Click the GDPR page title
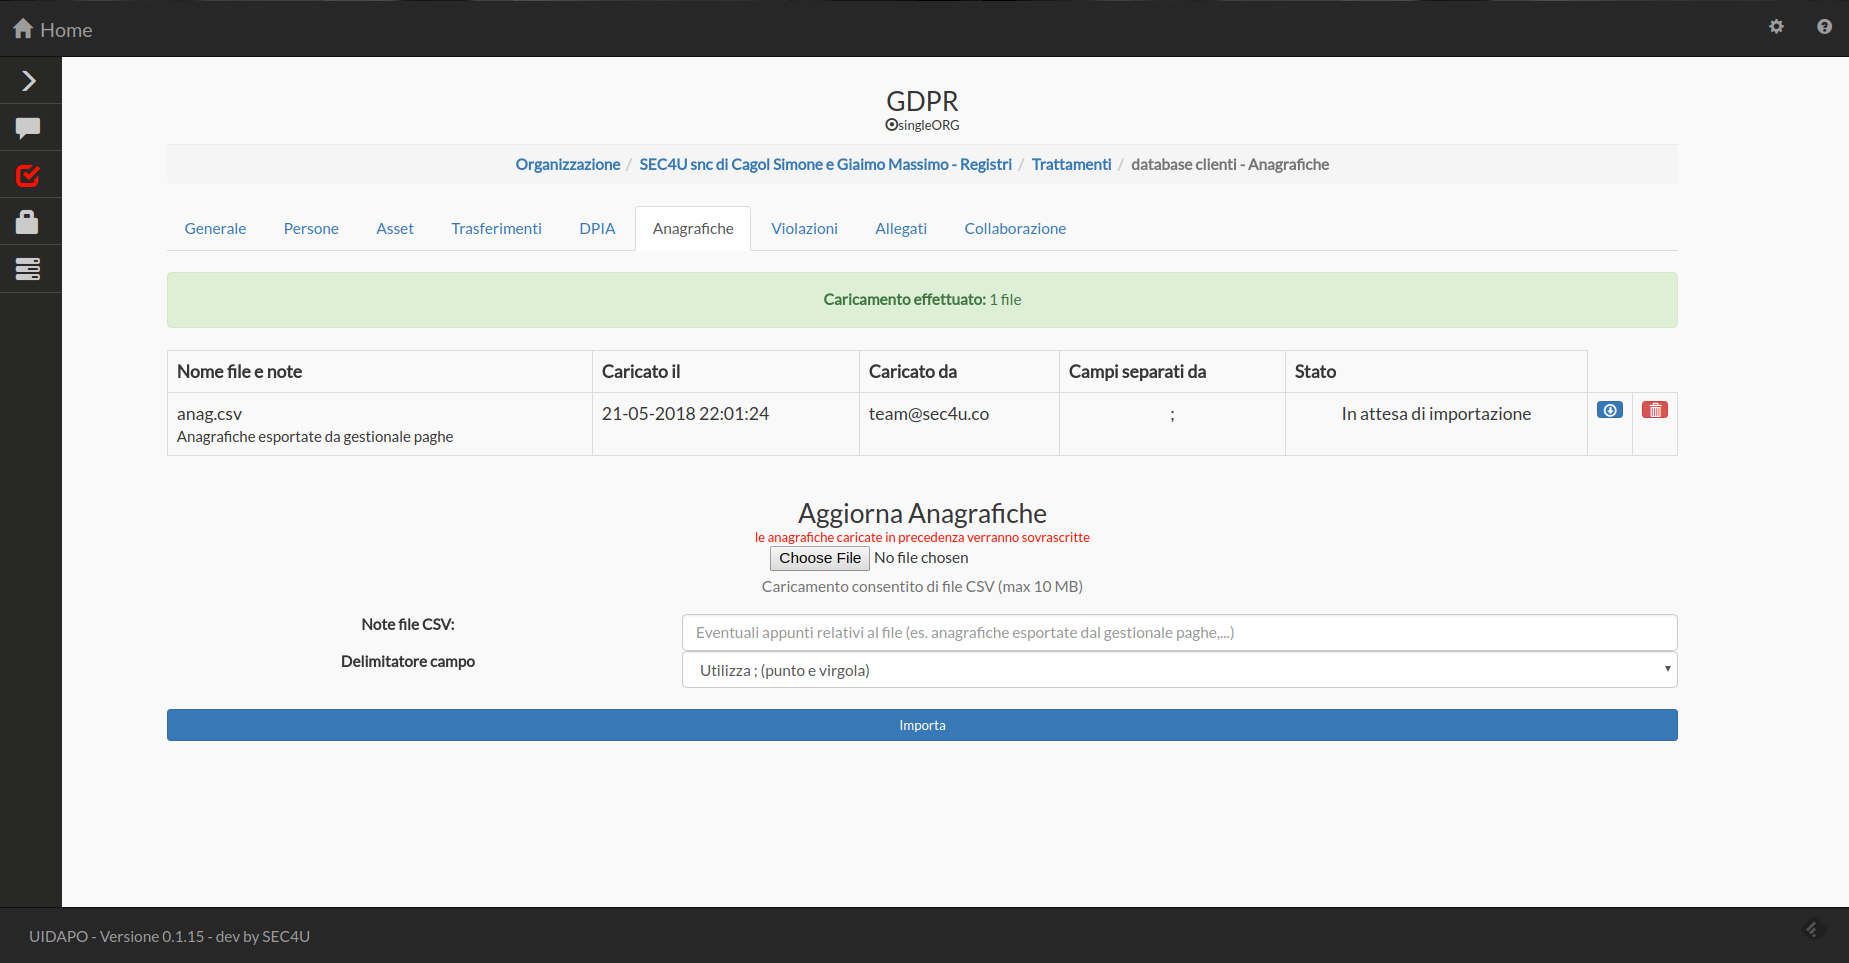 pos(922,101)
